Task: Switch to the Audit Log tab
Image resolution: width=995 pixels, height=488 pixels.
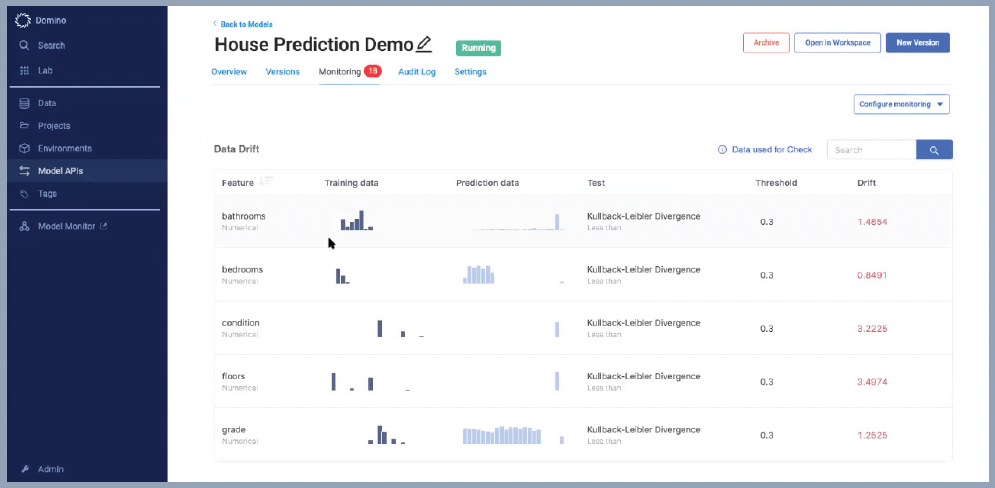Action: [x=417, y=72]
